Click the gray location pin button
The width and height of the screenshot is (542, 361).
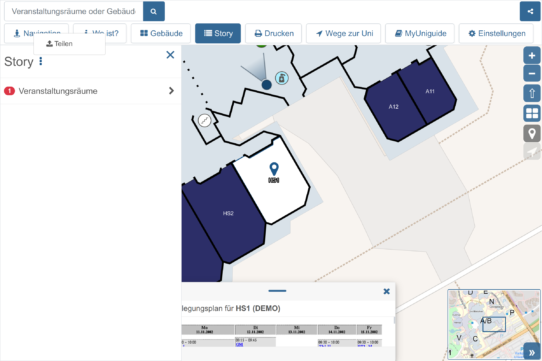[532, 133]
